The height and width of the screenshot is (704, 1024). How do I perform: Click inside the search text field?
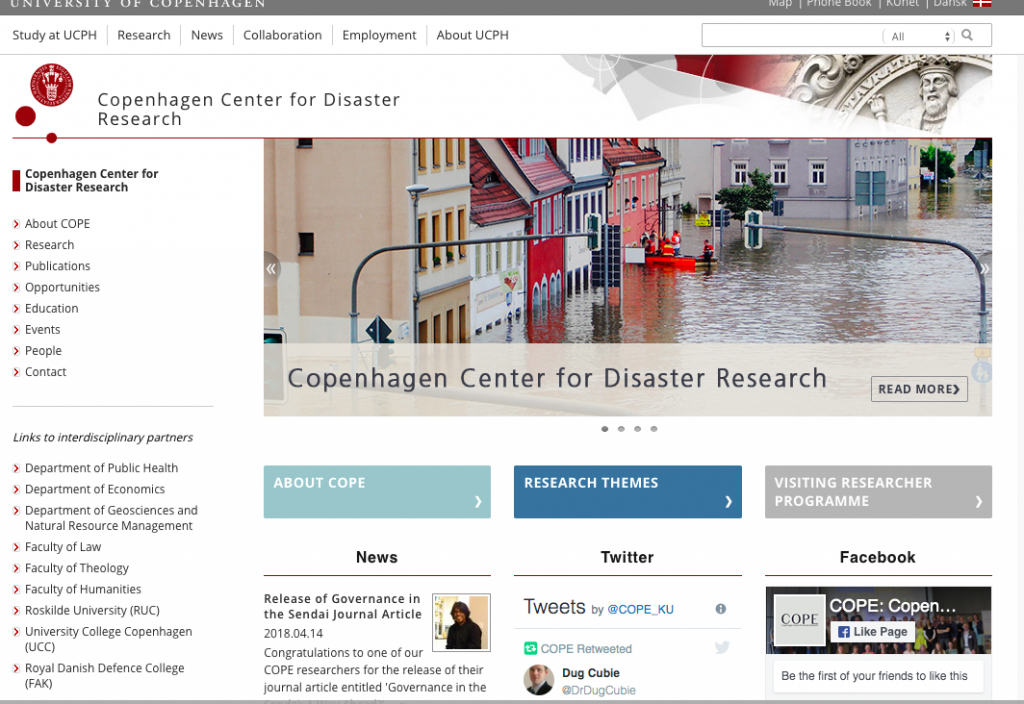coord(792,35)
